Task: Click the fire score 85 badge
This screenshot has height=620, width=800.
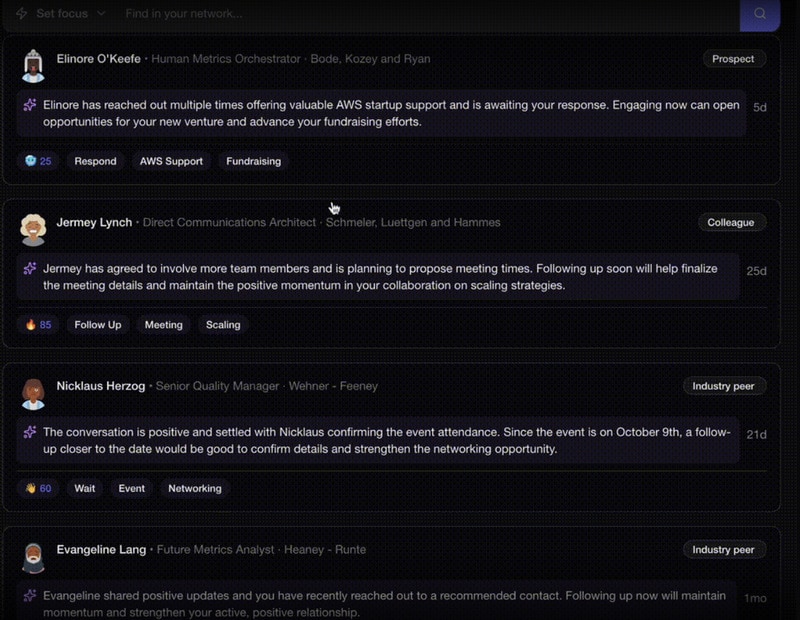Action: pyautogui.click(x=39, y=325)
